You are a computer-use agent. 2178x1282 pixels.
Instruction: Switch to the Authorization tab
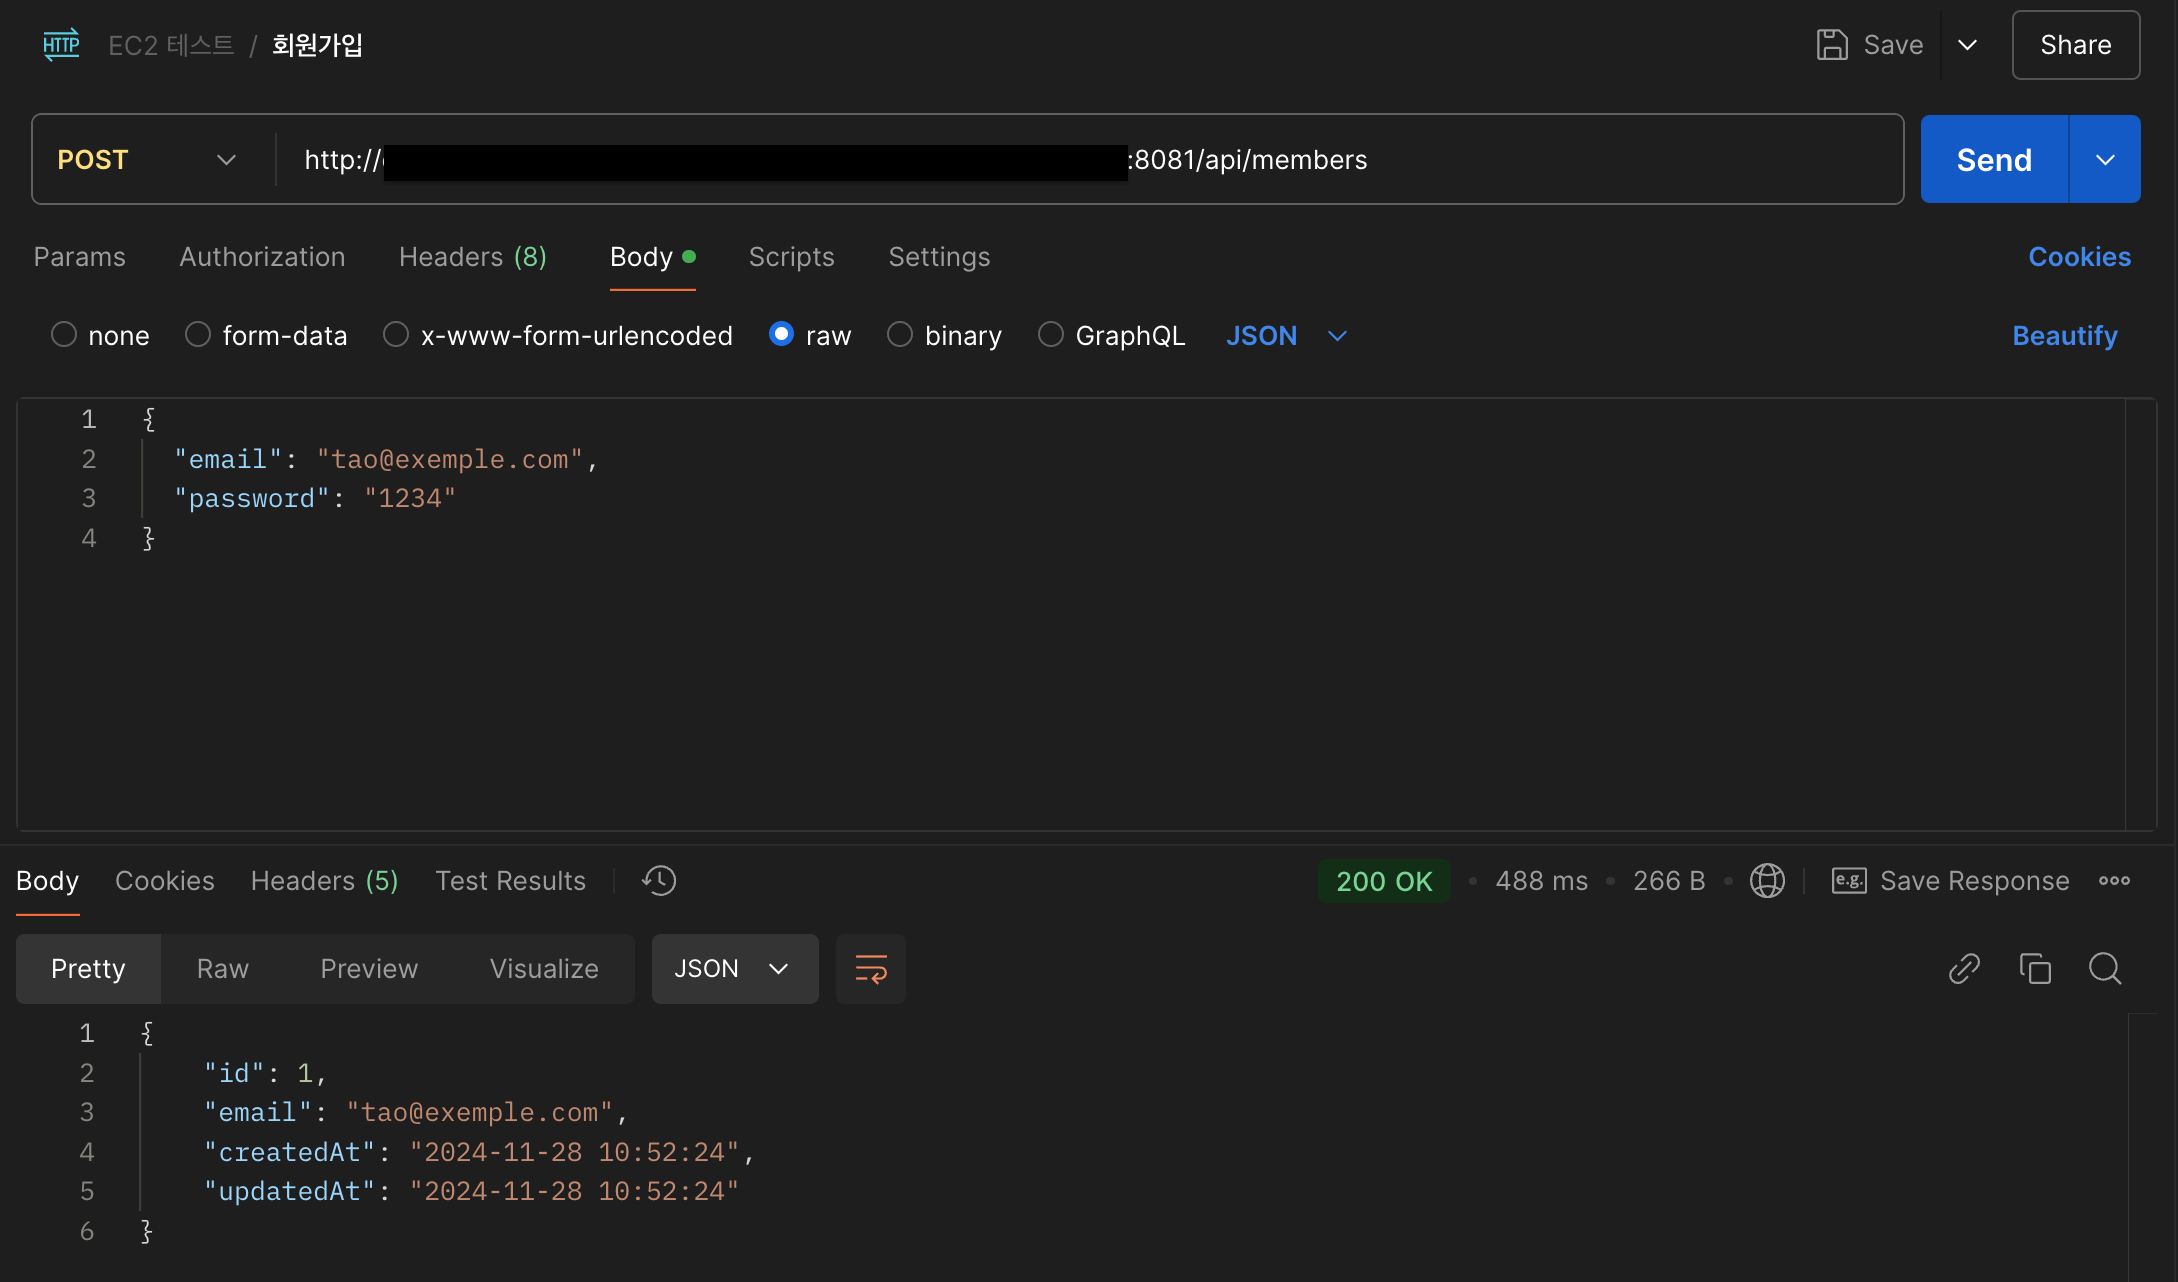tap(262, 257)
